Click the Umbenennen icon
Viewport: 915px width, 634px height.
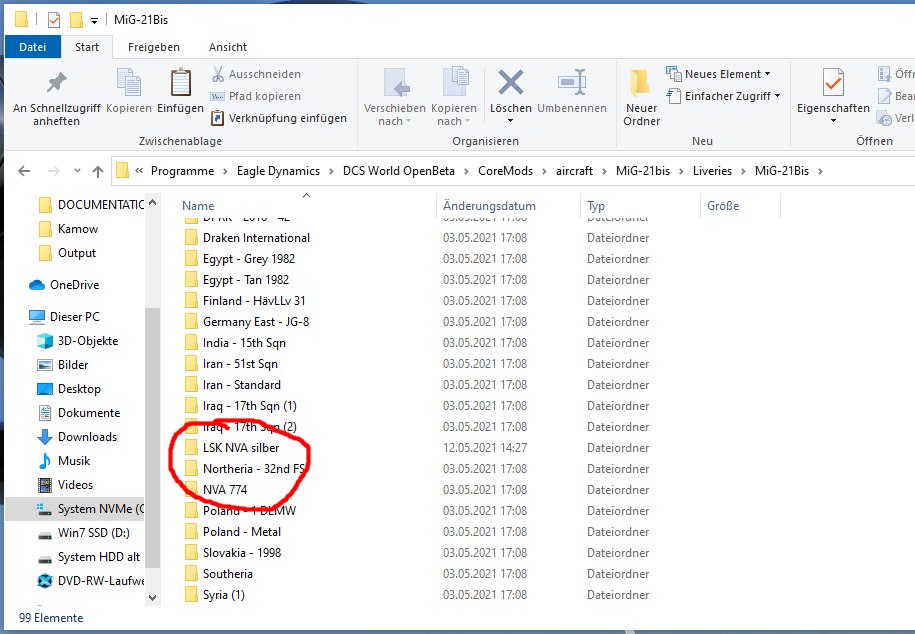571,82
